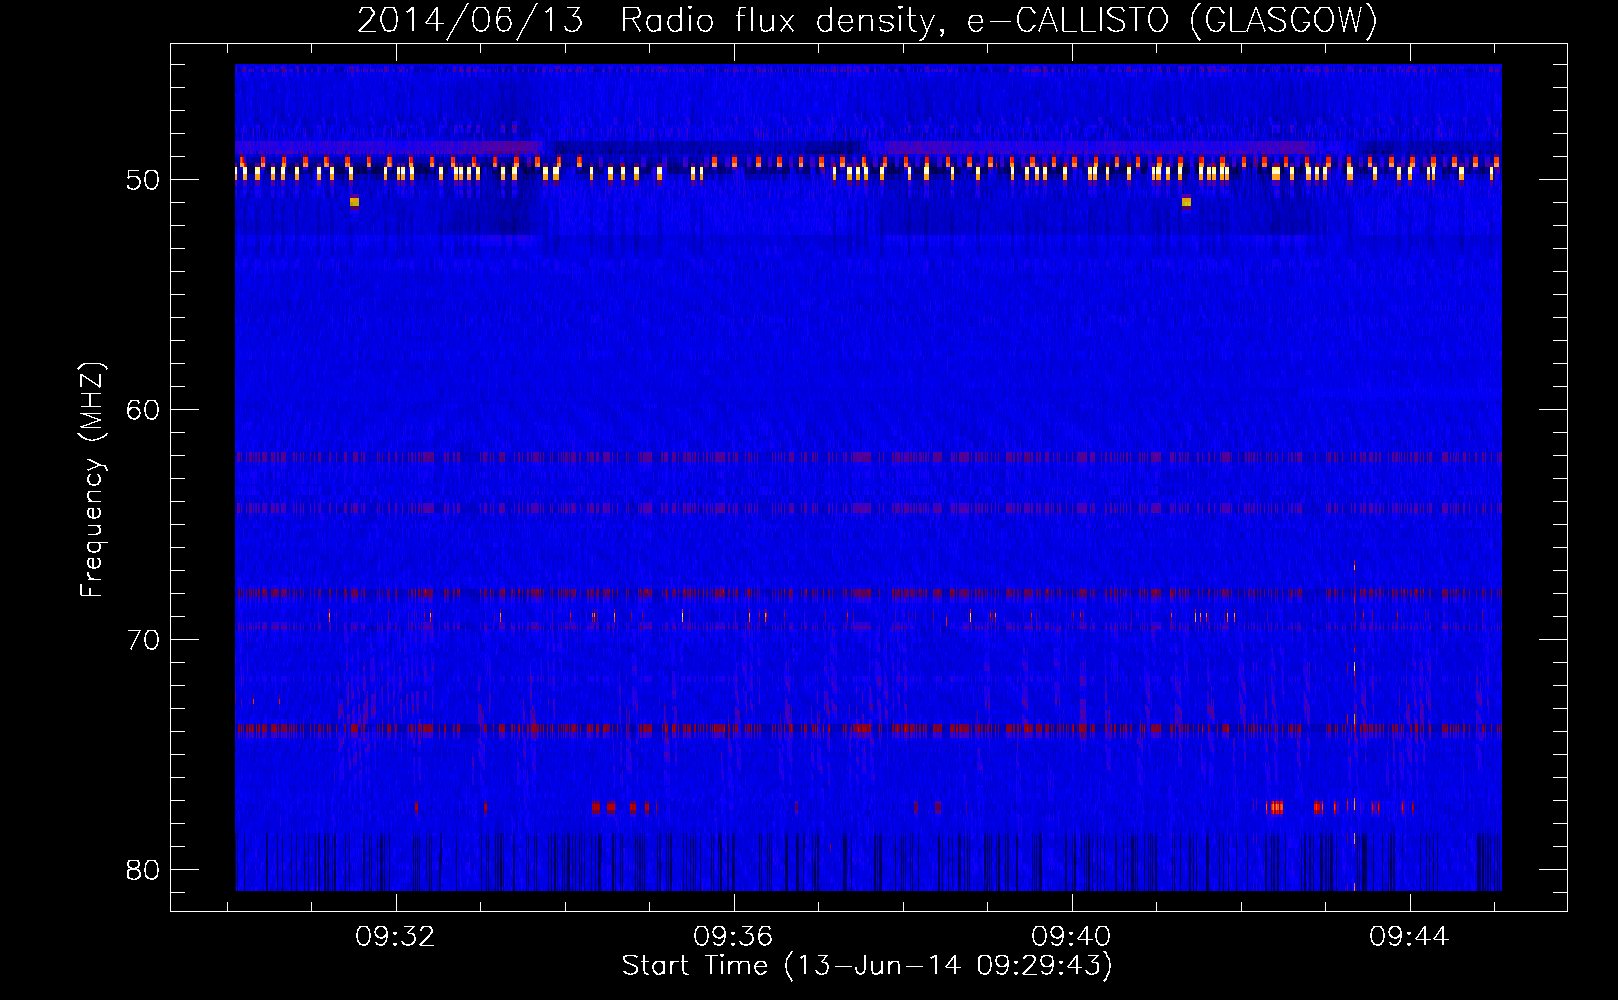Click the time tick label '09:32'

click(396, 937)
